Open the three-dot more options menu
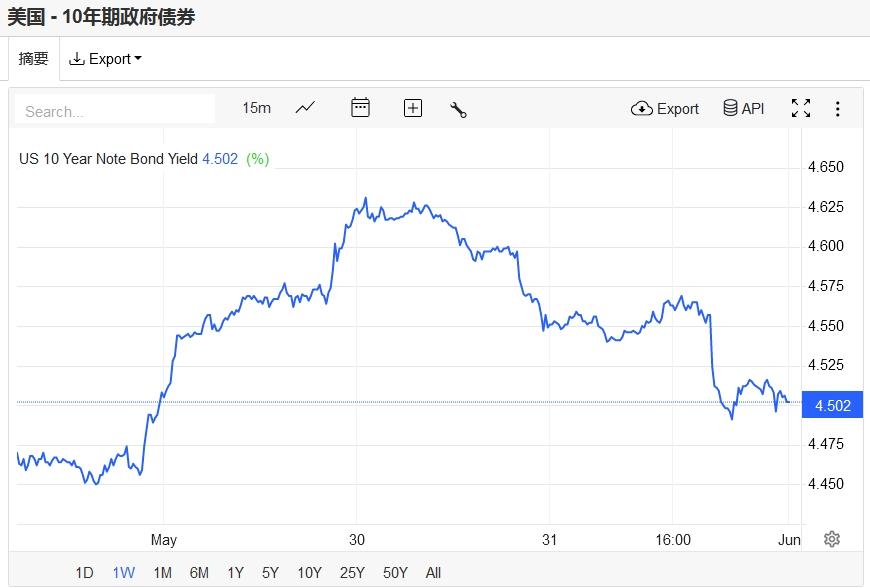The width and height of the screenshot is (870, 588). 838,108
